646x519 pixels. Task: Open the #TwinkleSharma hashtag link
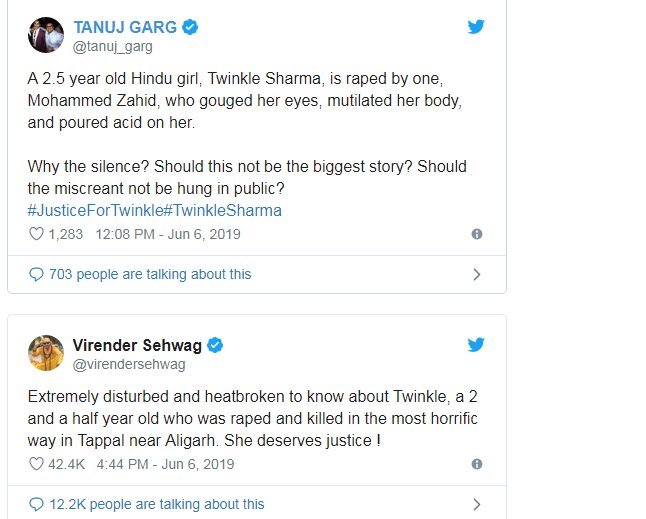click(226, 210)
